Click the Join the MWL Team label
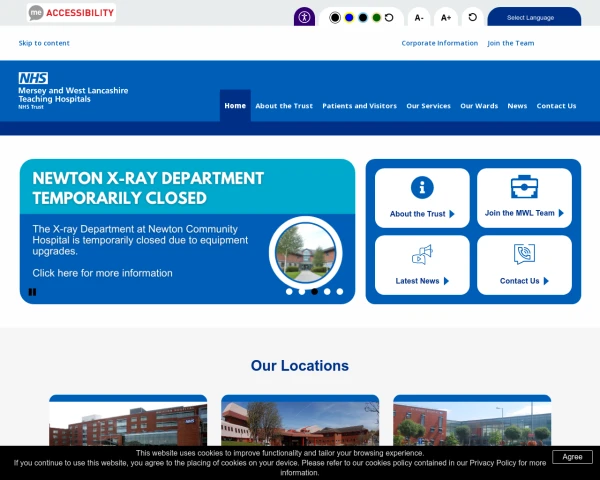The width and height of the screenshot is (600, 480). [524, 213]
